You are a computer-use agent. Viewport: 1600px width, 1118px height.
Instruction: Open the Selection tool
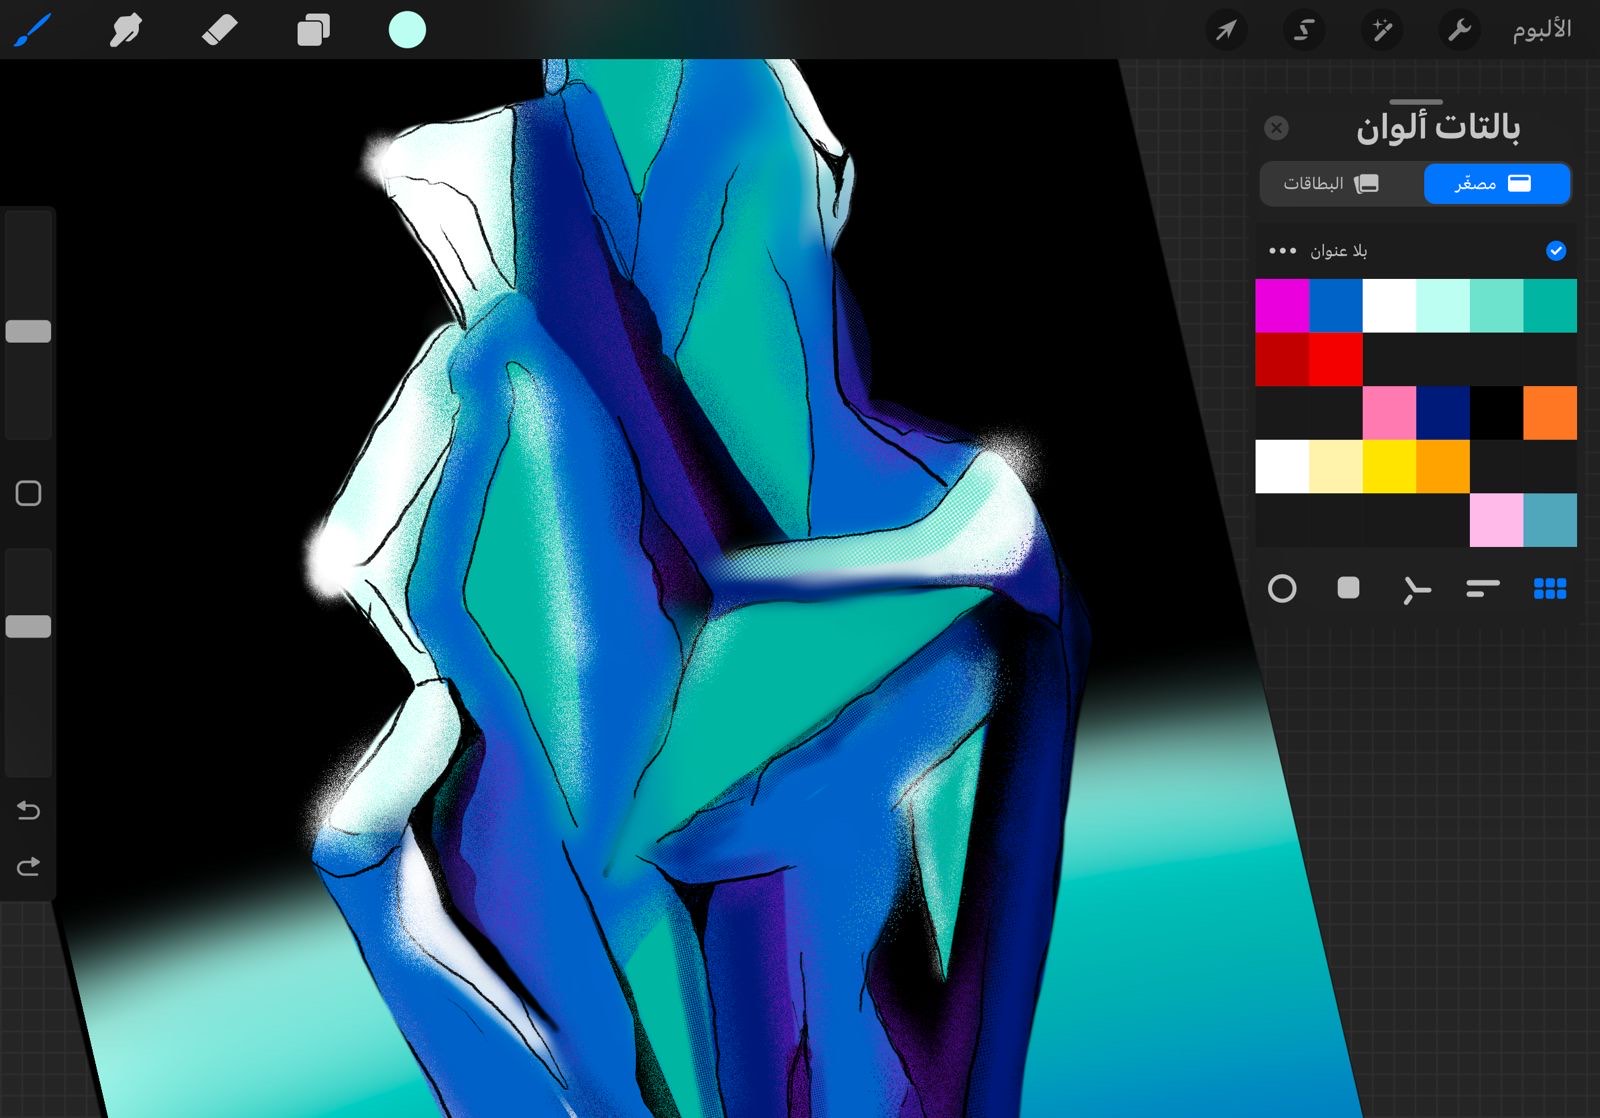[x=1304, y=30]
